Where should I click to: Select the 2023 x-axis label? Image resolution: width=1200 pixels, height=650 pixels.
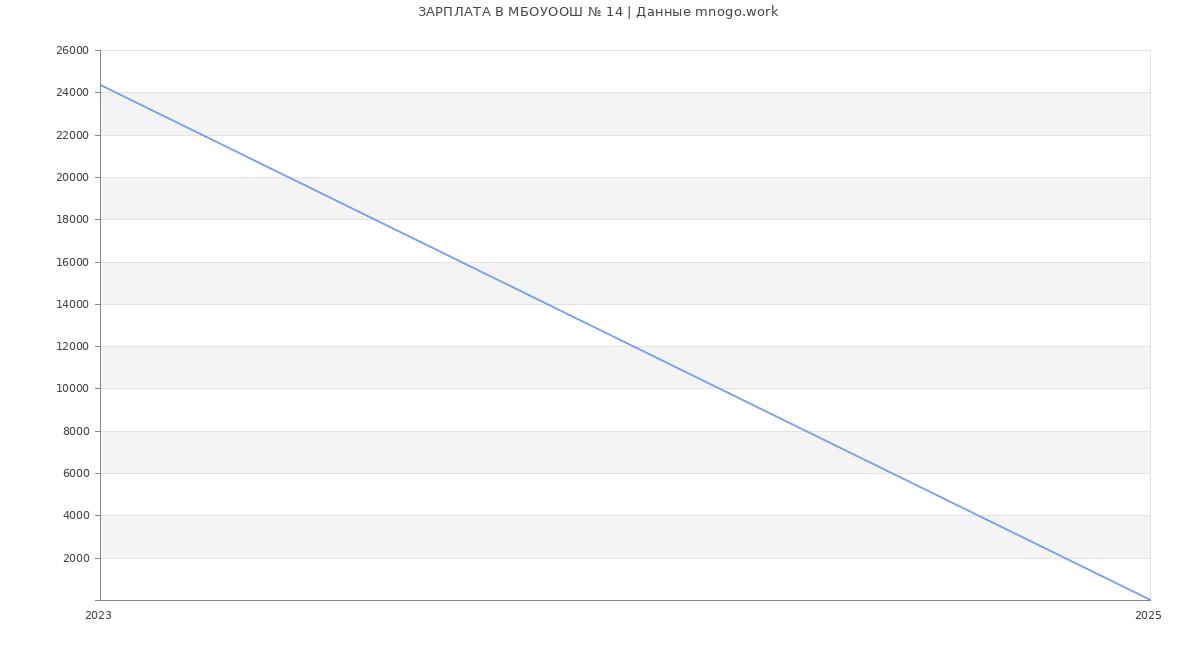[x=98, y=616]
